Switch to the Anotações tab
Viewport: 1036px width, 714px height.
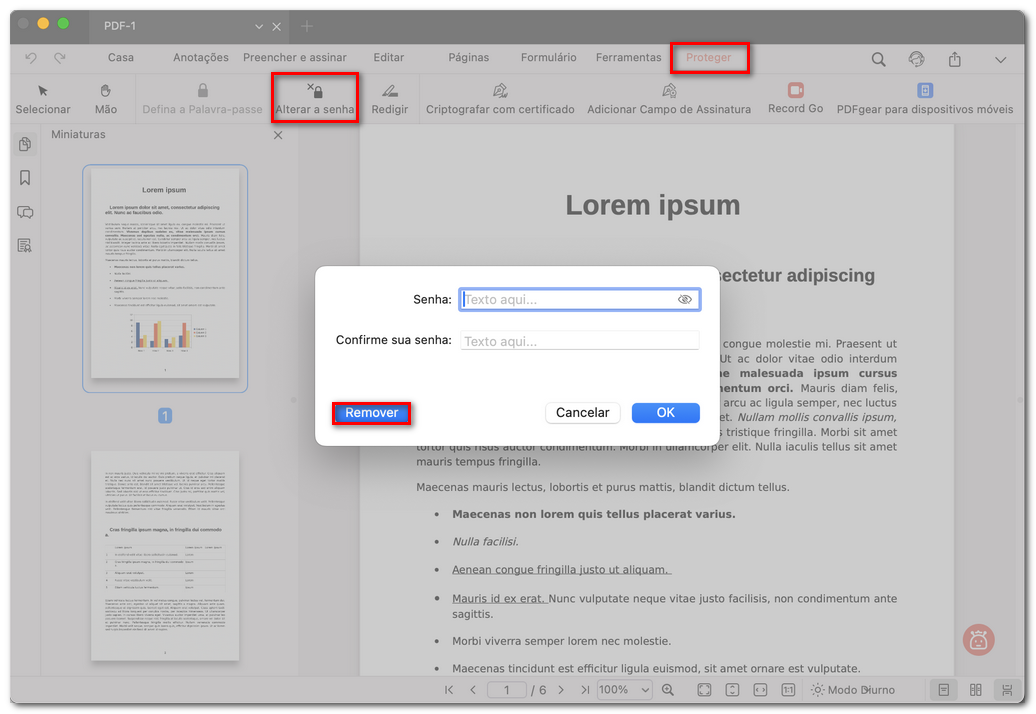point(200,57)
